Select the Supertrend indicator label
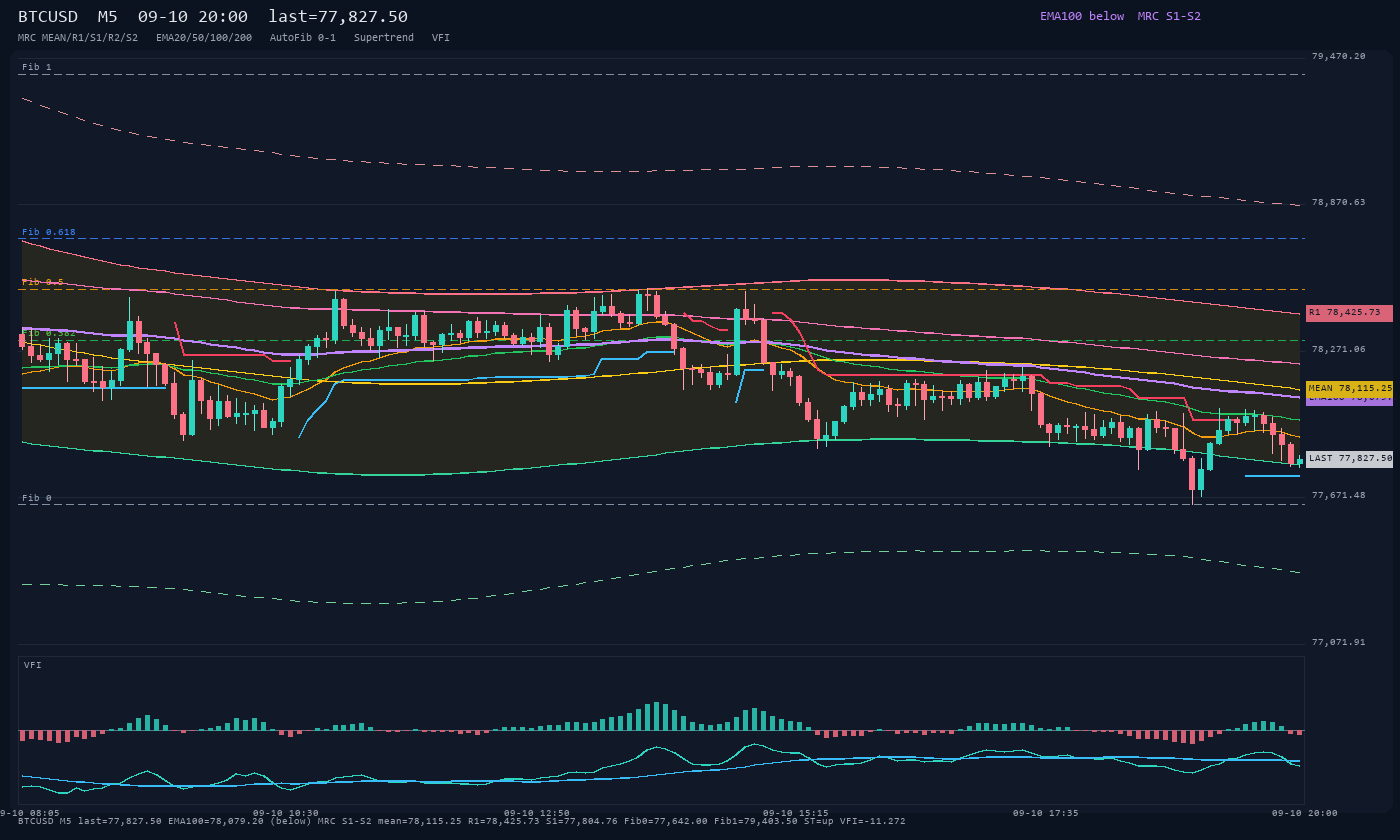 pyautogui.click(x=384, y=38)
